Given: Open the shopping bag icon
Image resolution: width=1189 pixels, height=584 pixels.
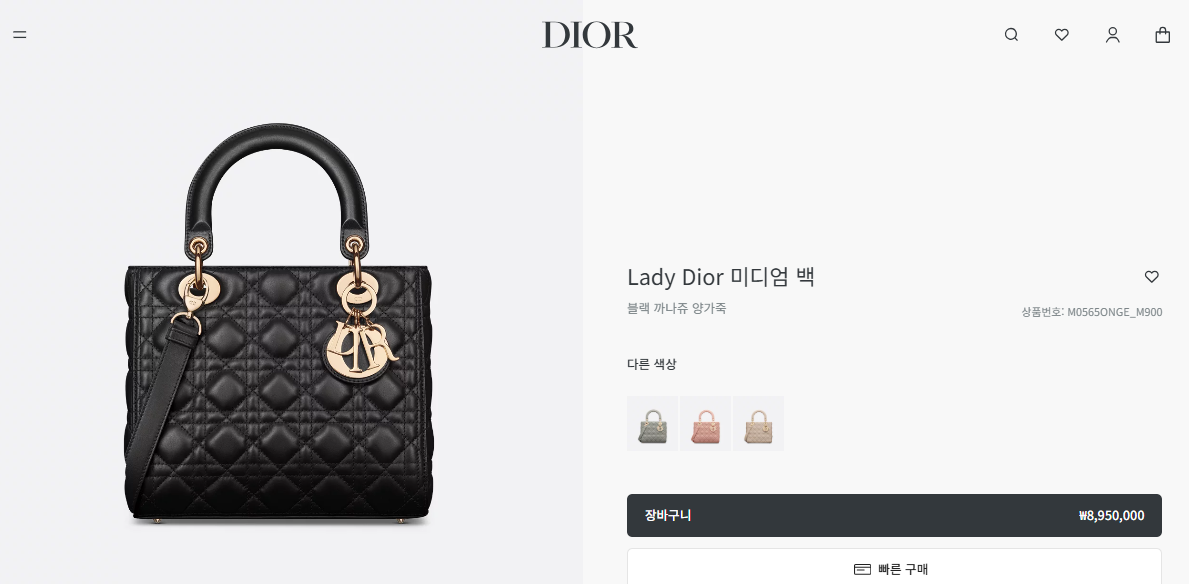Looking at the screenshot, I should (x=1162, y=35).
